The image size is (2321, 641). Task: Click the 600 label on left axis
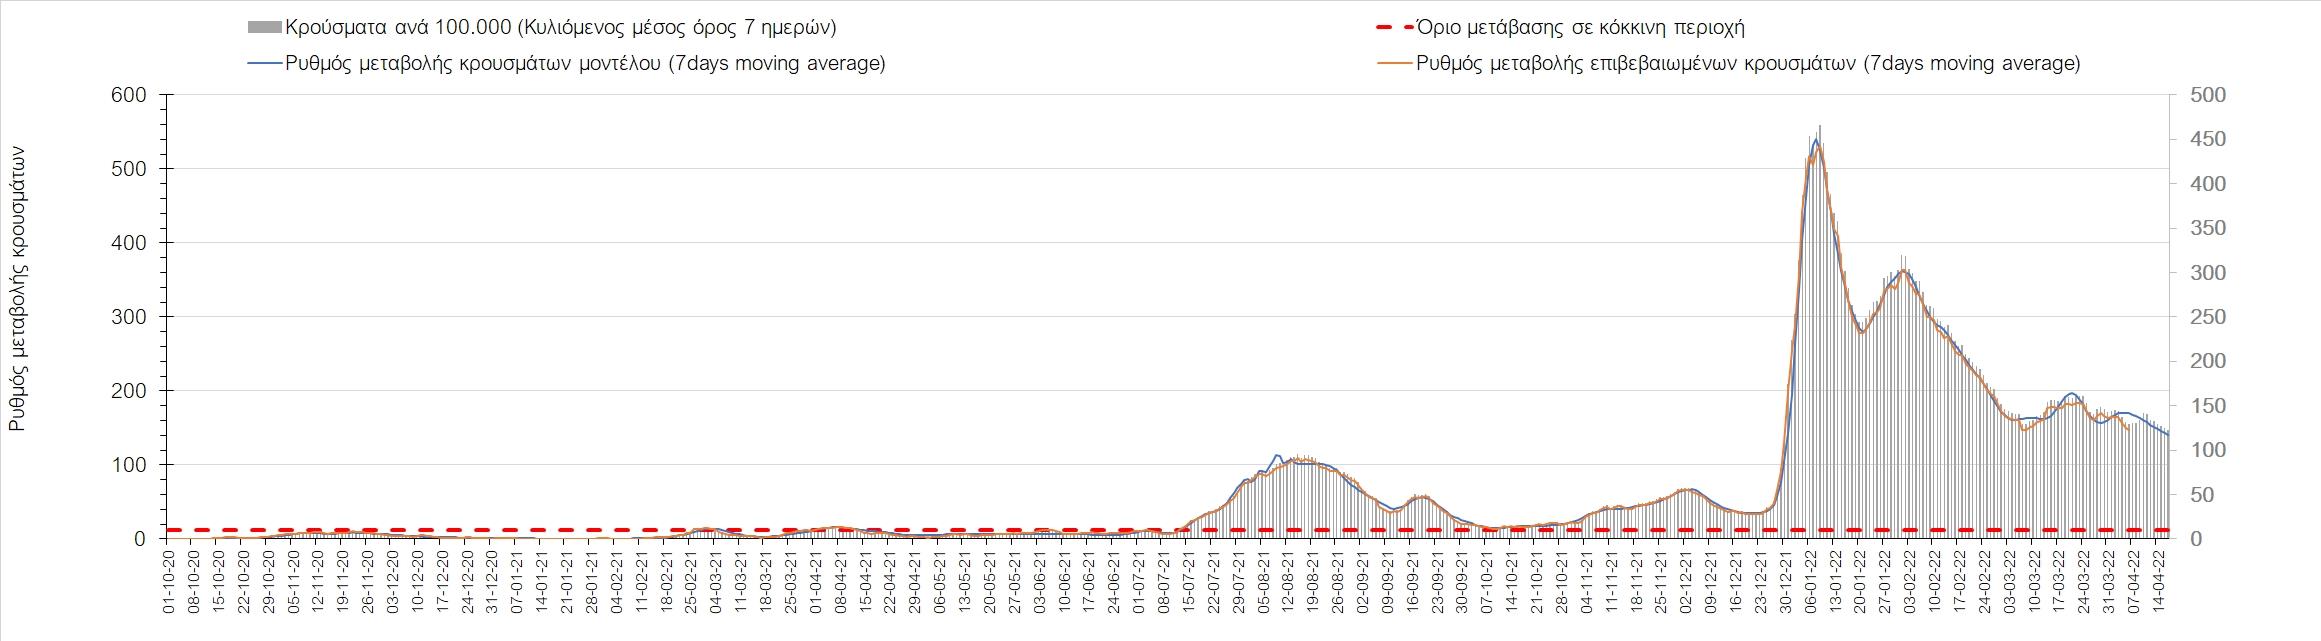[133, 96]
